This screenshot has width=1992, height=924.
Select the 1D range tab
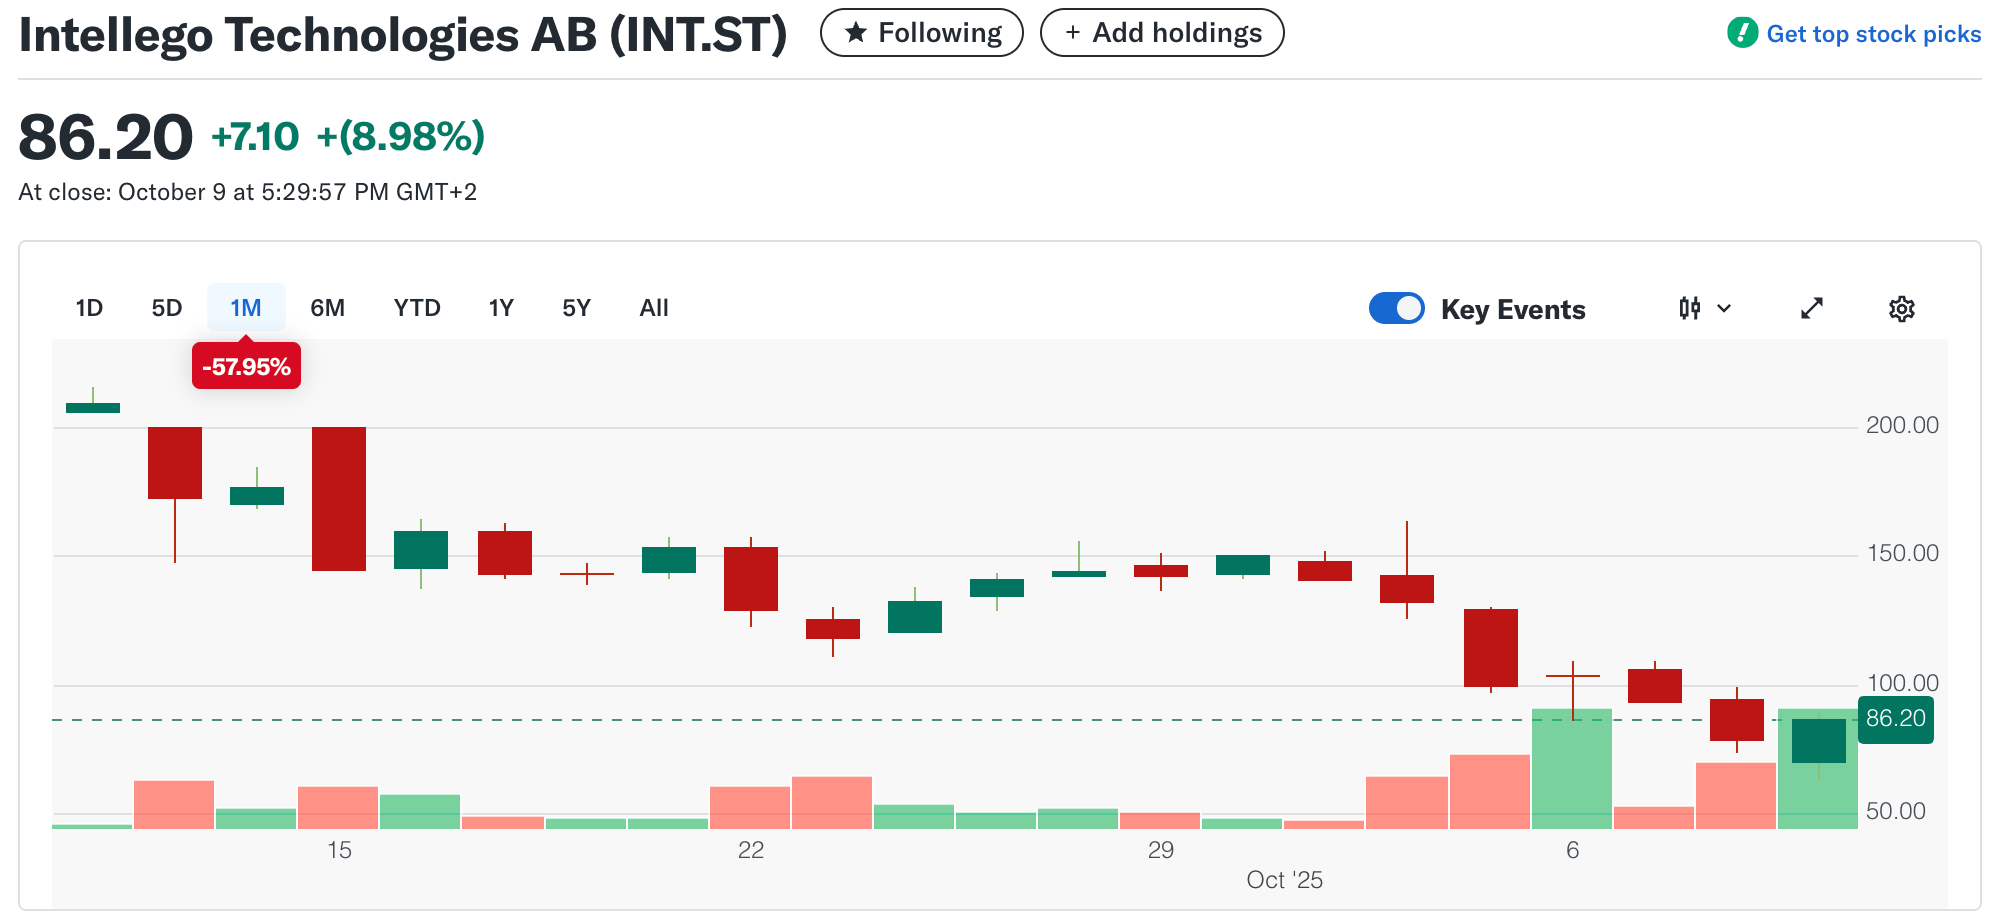[x=89, y=308]
